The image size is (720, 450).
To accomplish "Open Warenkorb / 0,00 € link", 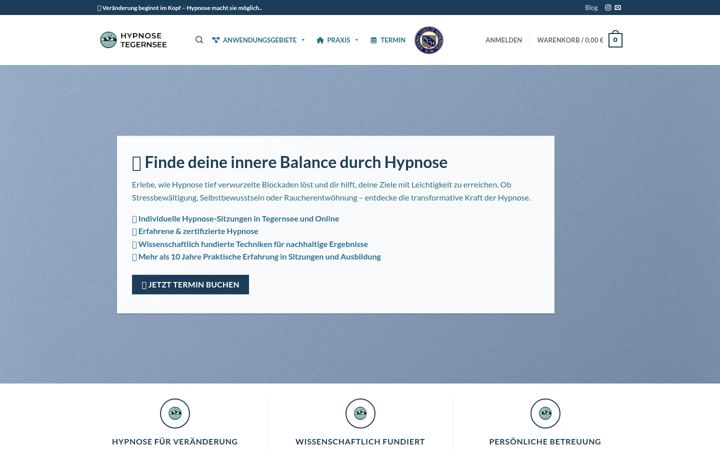I will click(x=570, y=40).
